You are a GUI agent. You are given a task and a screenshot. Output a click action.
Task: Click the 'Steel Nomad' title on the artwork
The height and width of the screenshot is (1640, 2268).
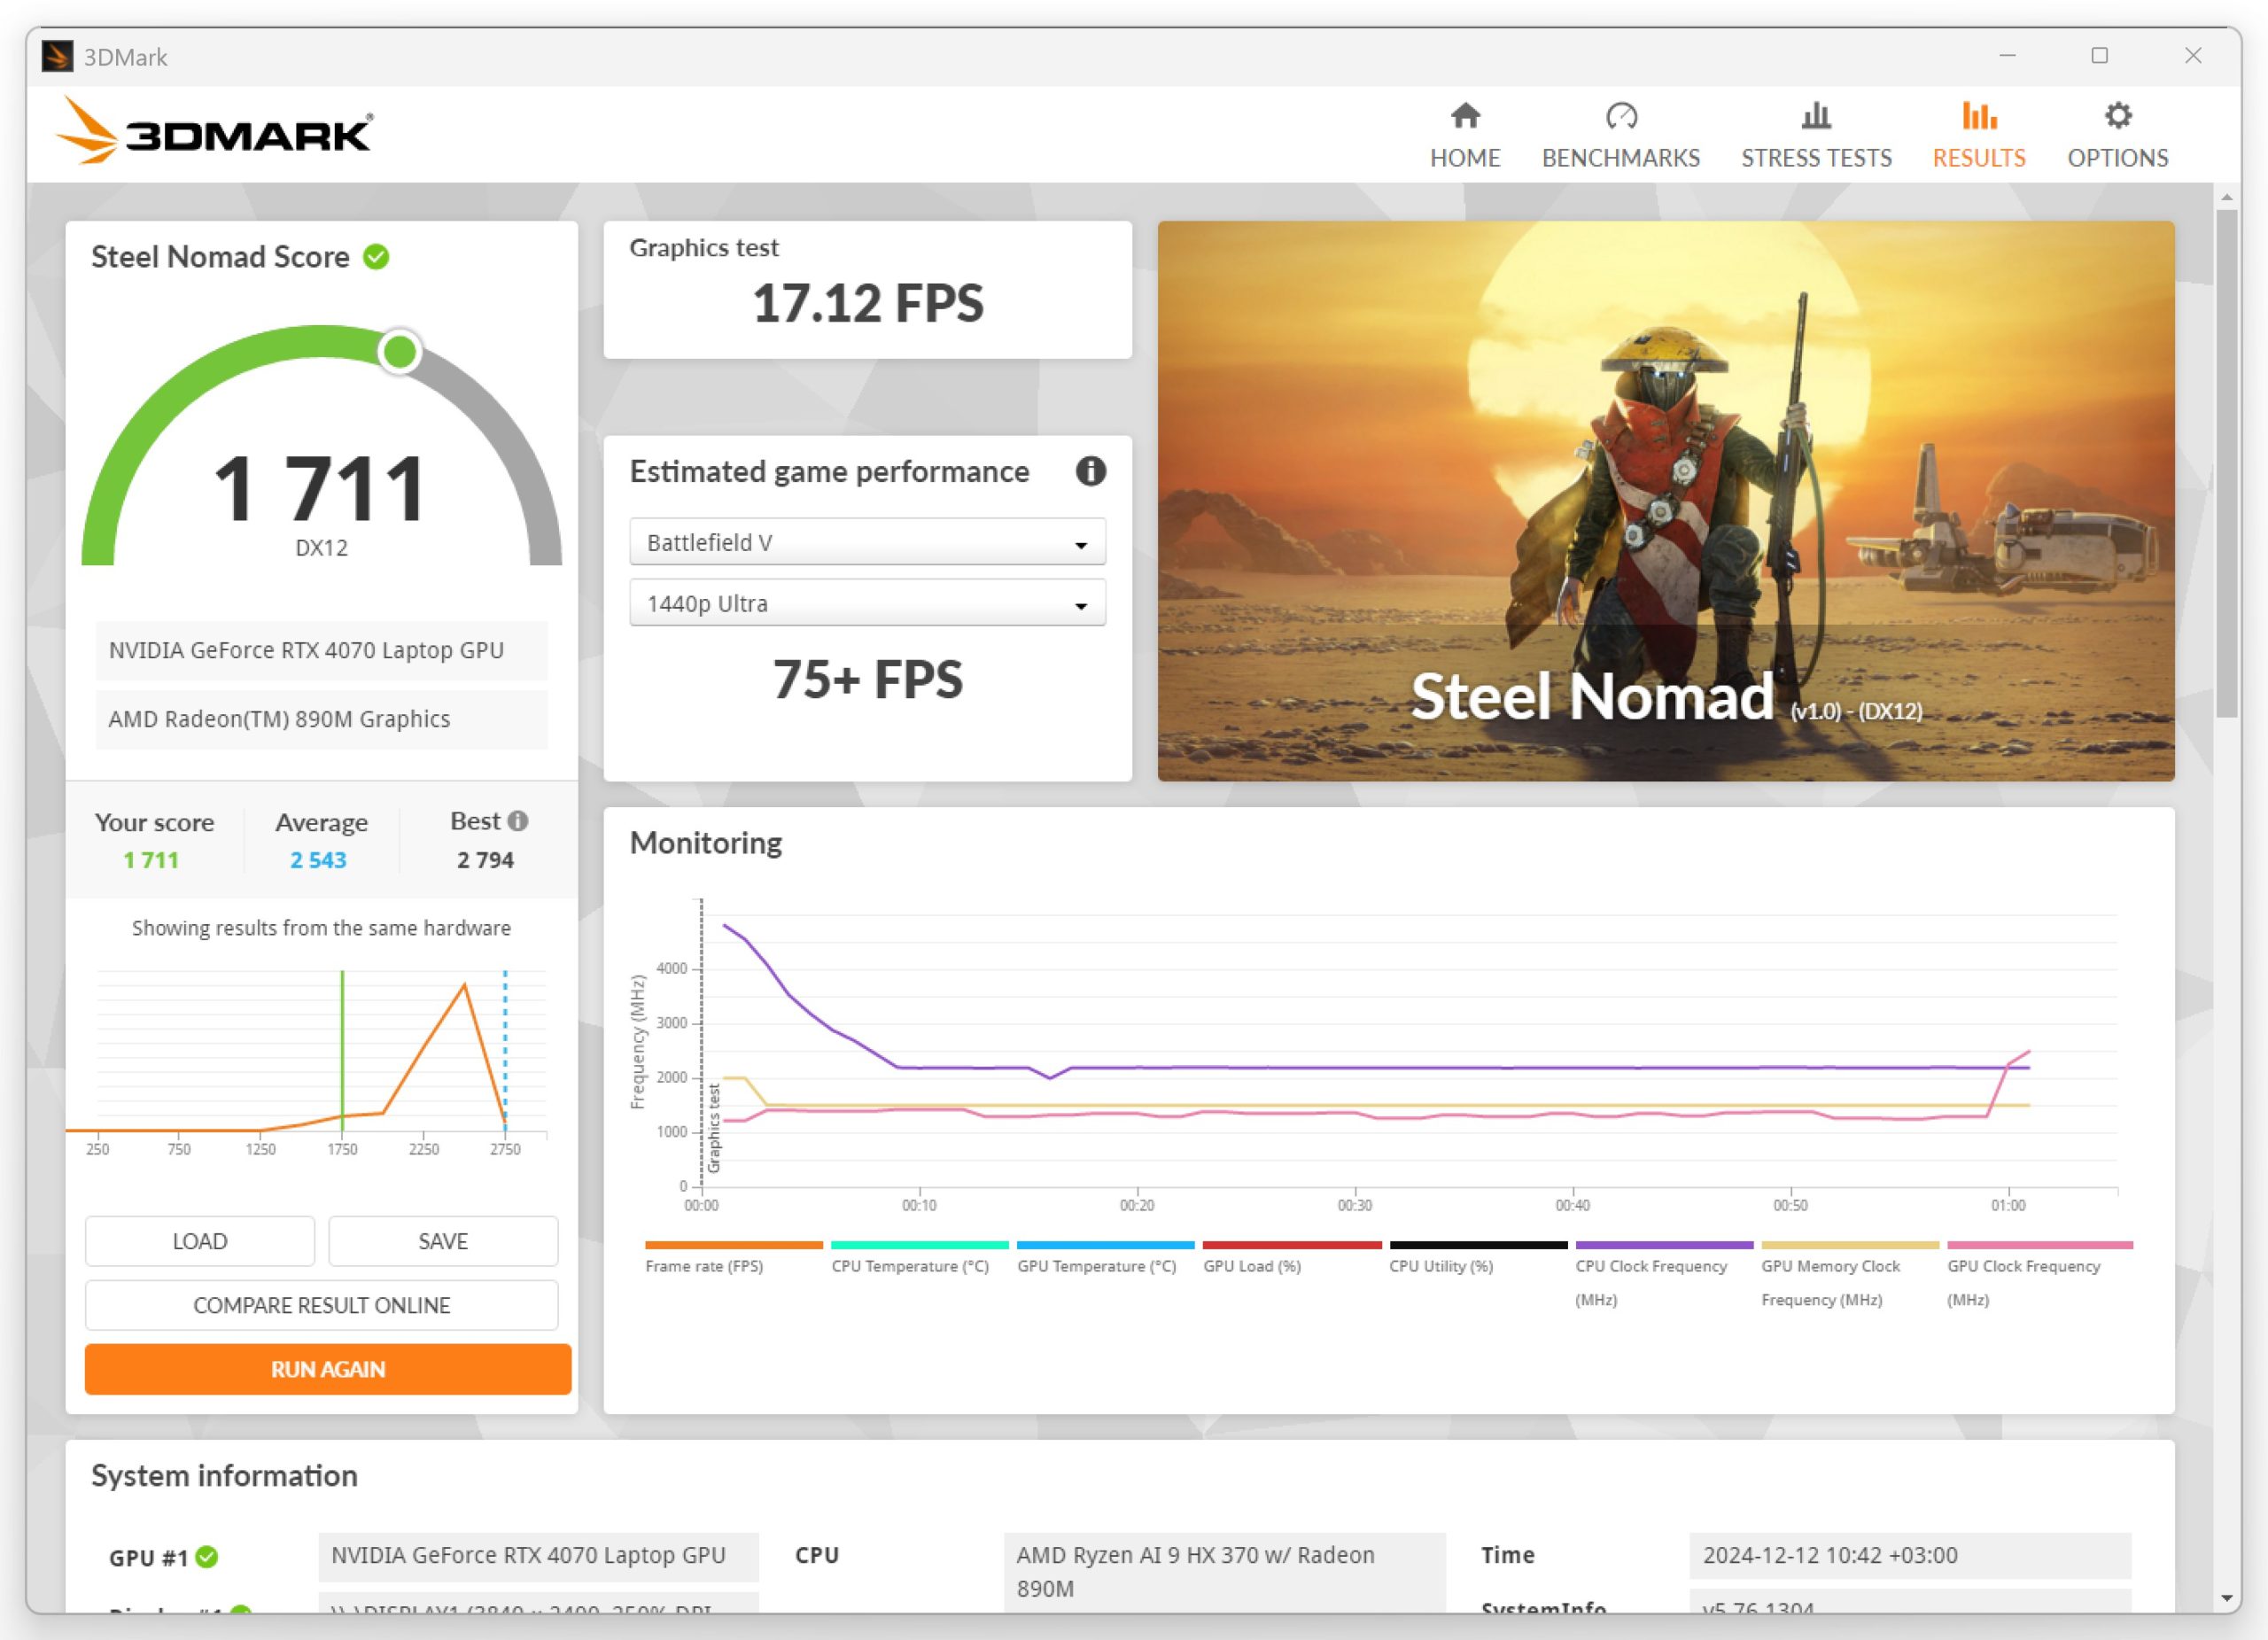(x=1592, y=696)
